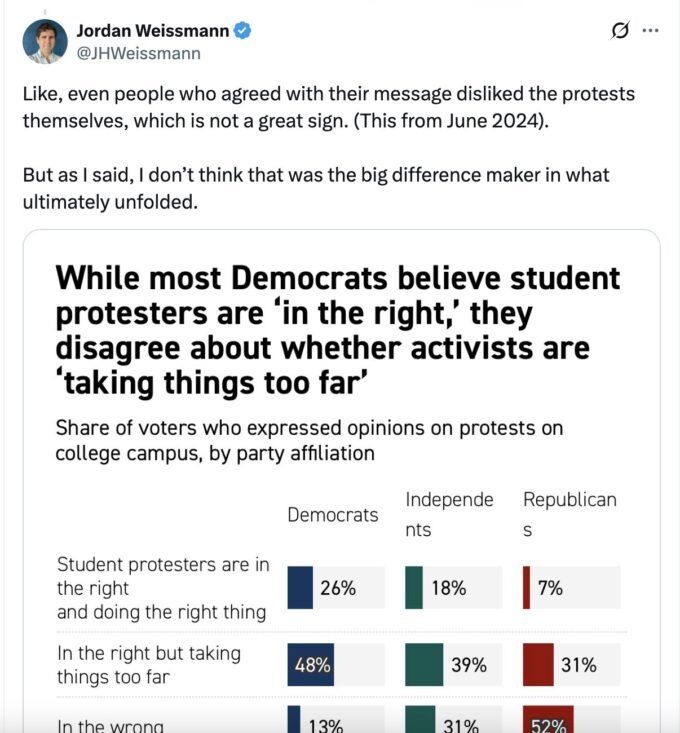Image resolution: width=680 pixels, height=733 pixels.
Task: Click the chart subtitle about share of voters
Action: point(309,440)
